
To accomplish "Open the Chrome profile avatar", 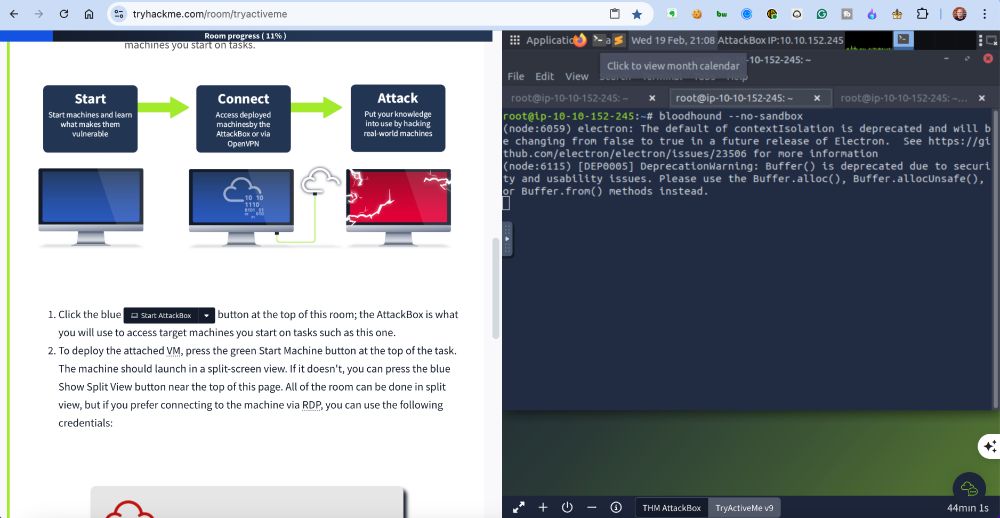I will pyautogui.click(x=959, y=14).
